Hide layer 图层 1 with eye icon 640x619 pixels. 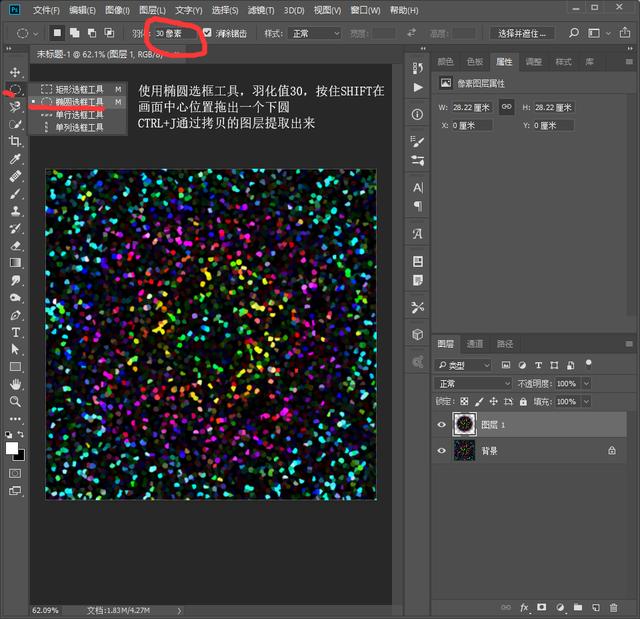pos(442,424)
